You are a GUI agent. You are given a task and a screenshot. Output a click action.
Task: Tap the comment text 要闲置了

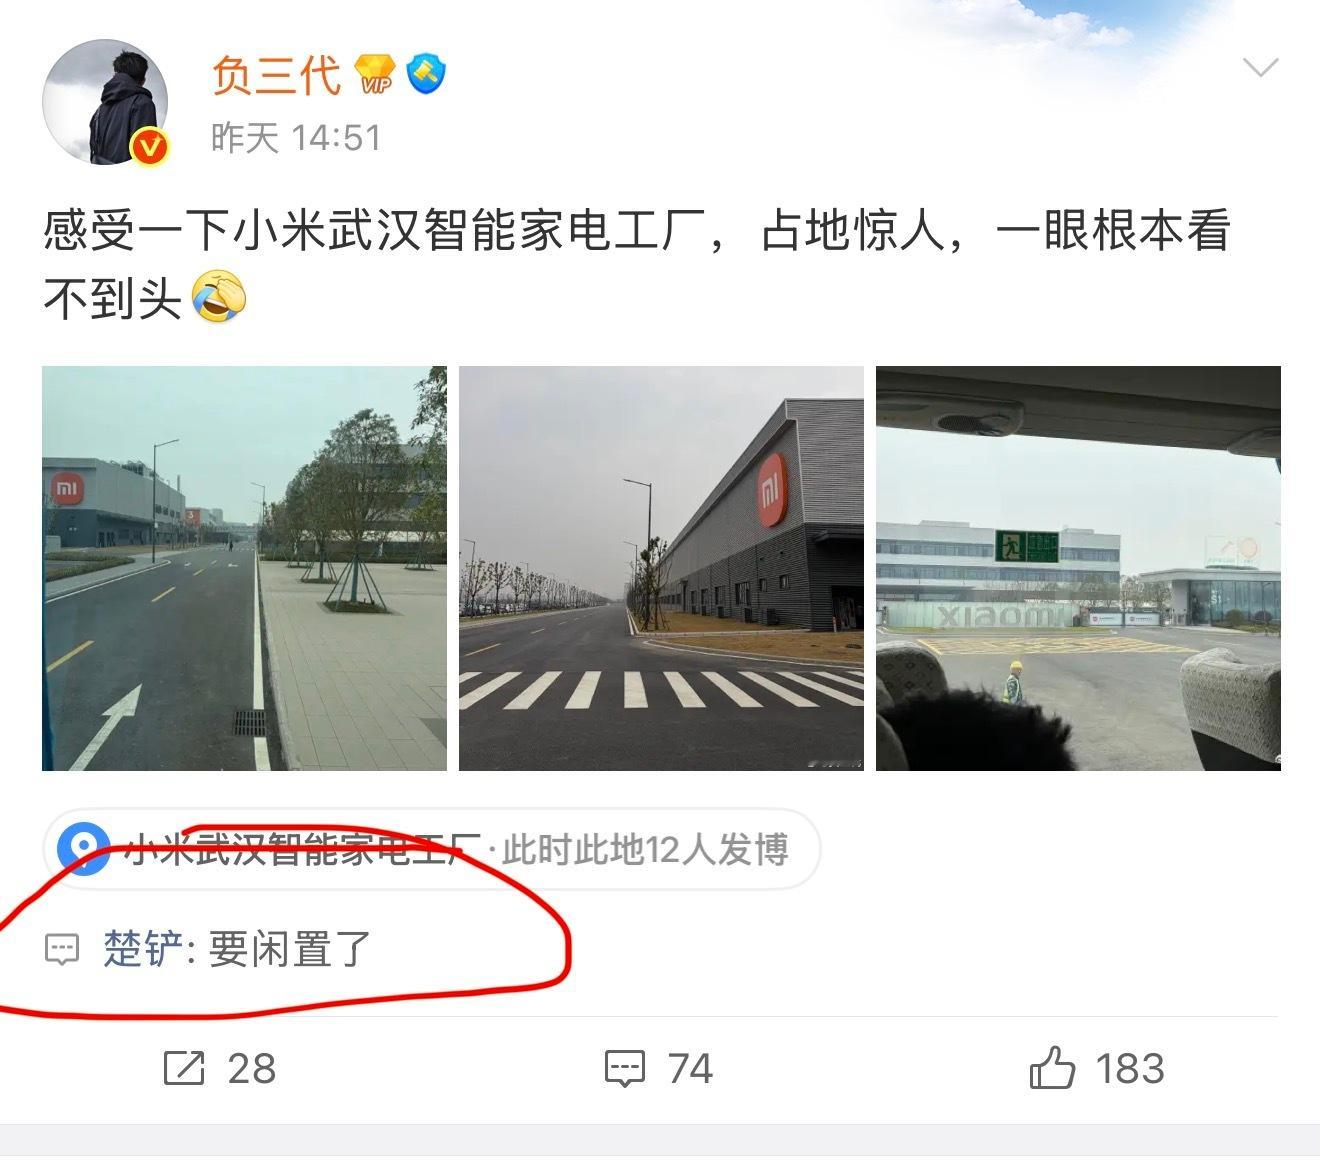tap(290, 948)
